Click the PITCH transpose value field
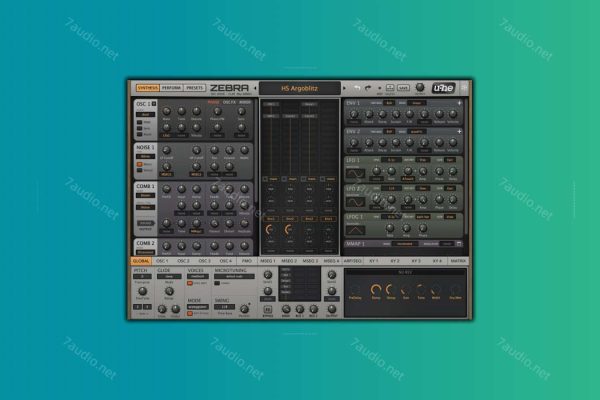The height and width of the screenshot is (400, 600). click(142, 276)
